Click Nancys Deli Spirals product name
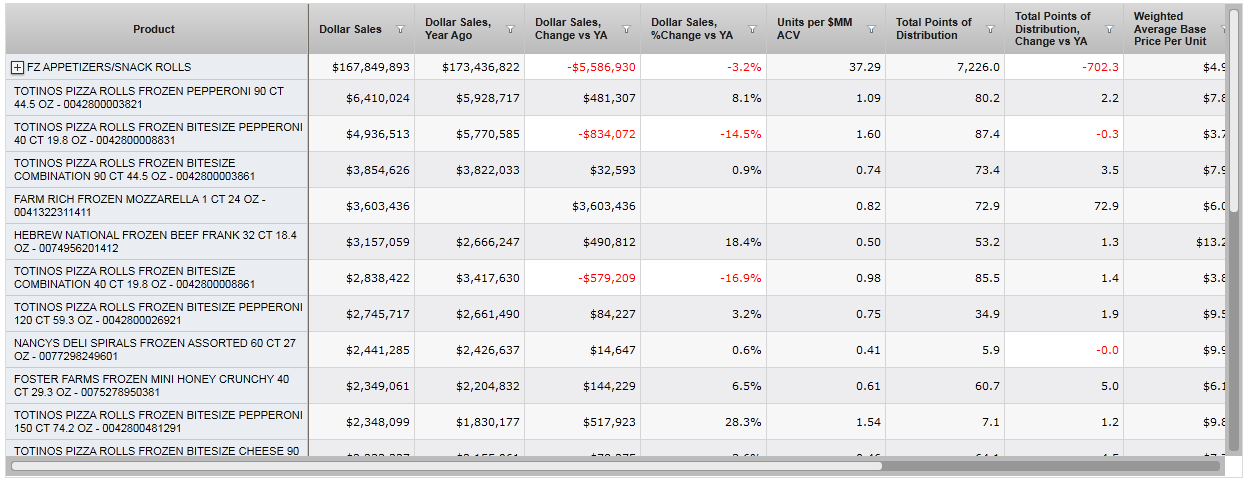The width and height of the screenshot is (1246, 478). tap(150, 350)
